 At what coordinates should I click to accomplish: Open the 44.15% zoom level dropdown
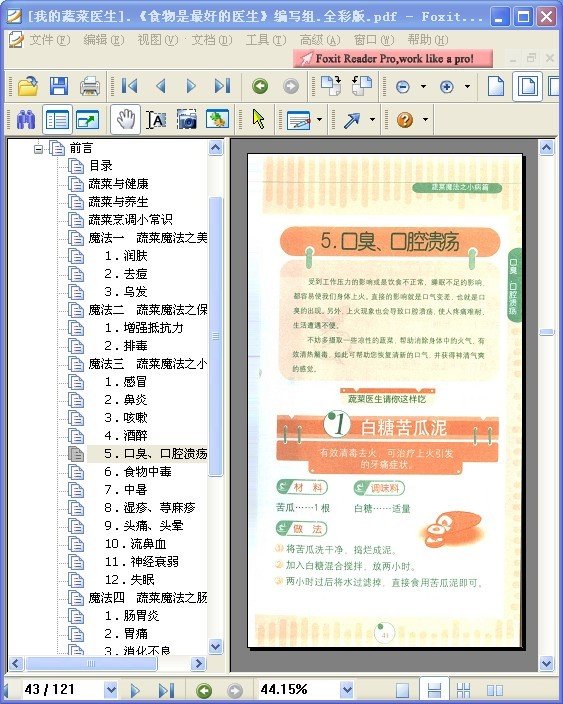[x=346, y=689]
